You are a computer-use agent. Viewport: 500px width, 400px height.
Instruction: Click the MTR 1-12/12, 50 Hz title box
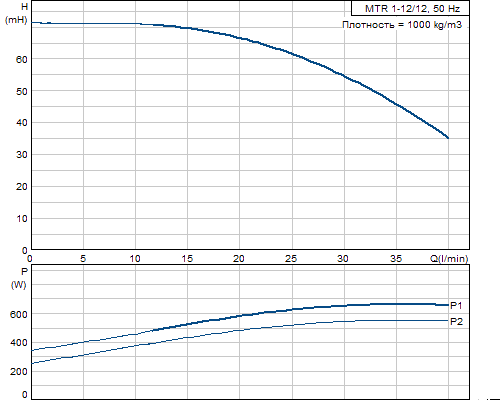[x=410, y=8]
